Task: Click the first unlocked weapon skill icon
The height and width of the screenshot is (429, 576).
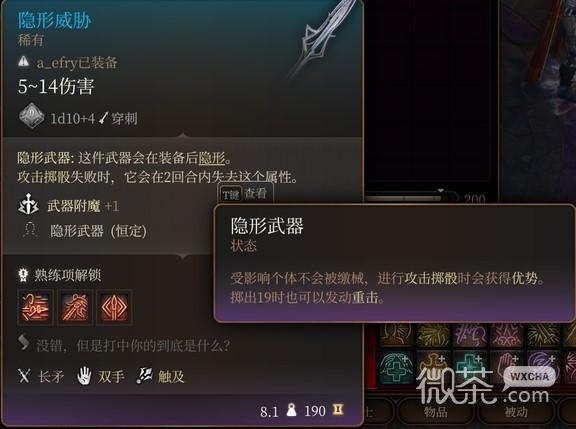Action: click(x=35, y=307)
